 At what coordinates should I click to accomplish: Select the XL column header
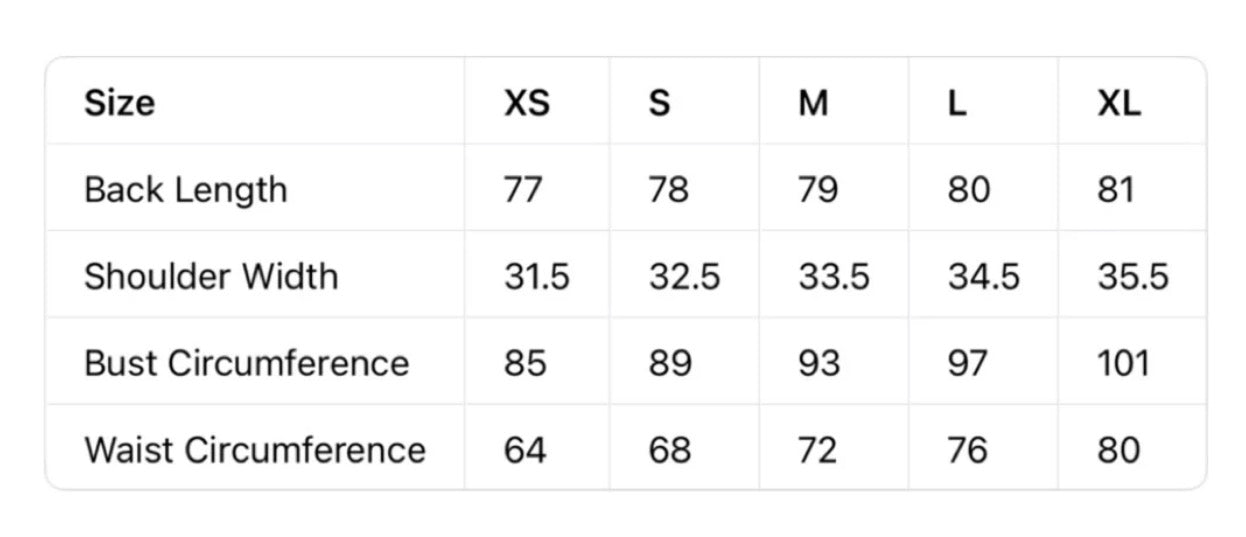(x=1119, y=102)
